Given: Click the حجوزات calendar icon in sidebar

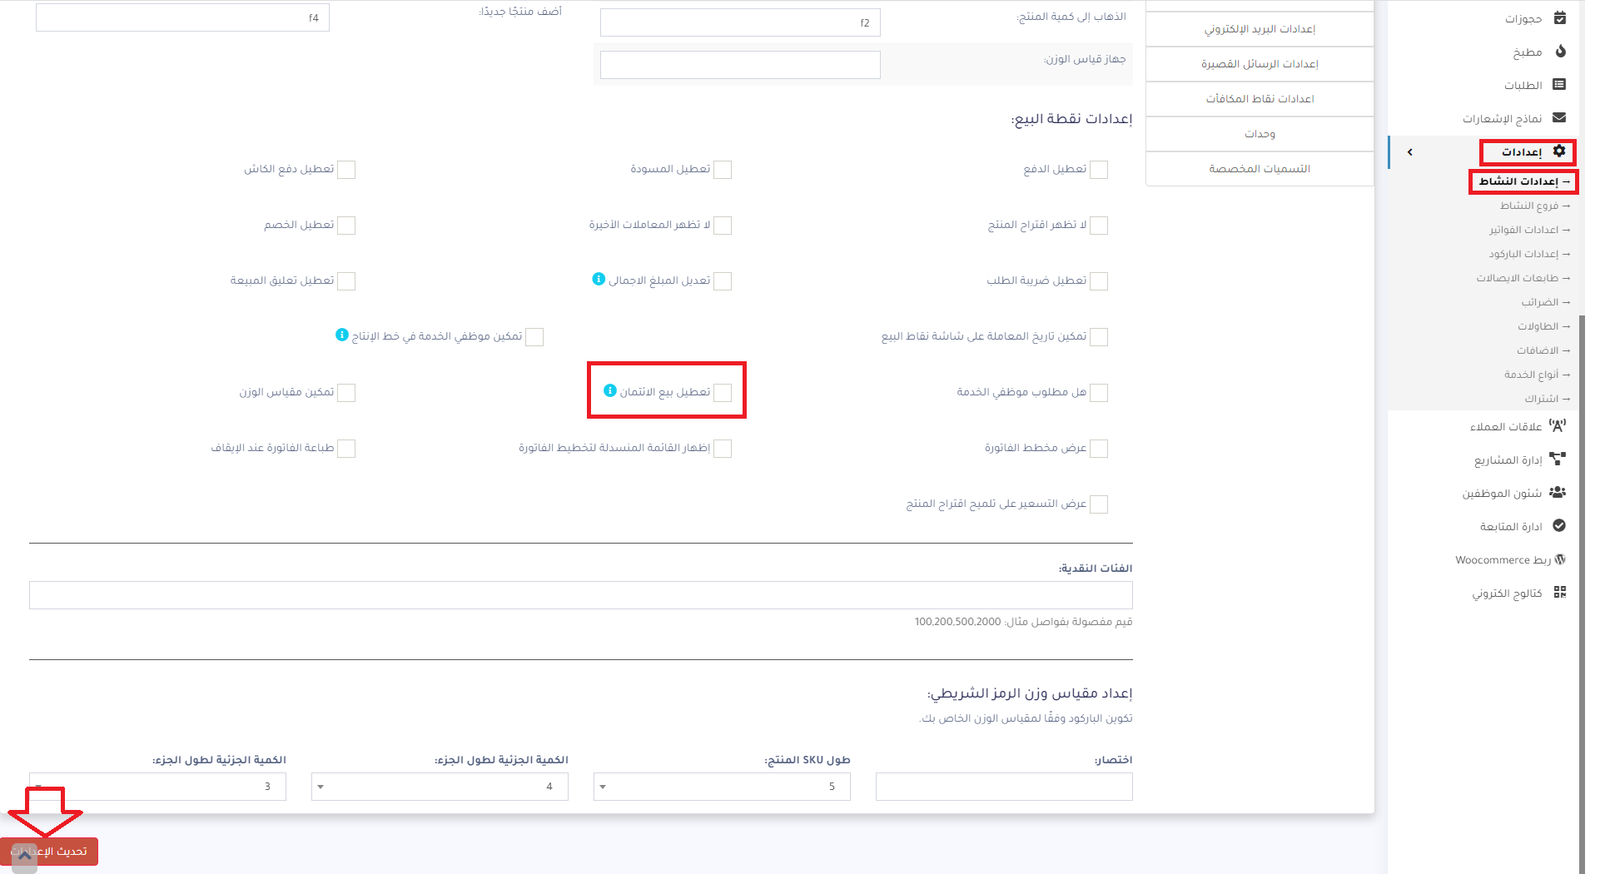Looking at the screenshot, I should (1560, 18).
